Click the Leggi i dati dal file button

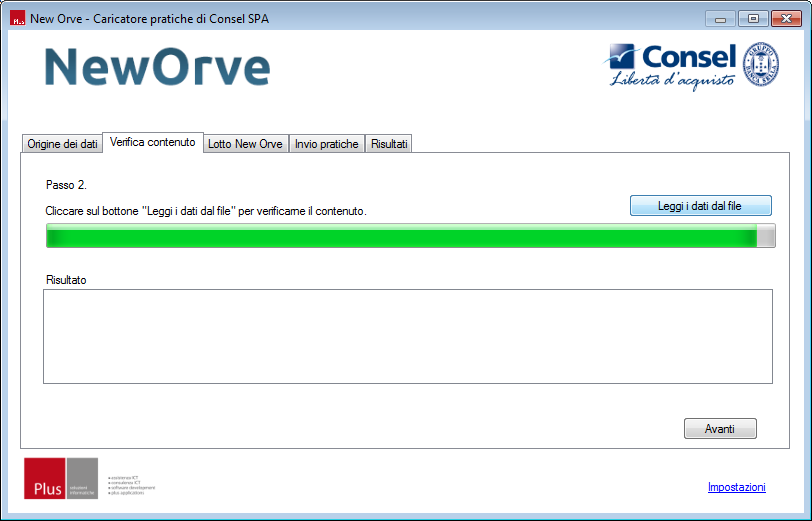click(x=701, y=206)
